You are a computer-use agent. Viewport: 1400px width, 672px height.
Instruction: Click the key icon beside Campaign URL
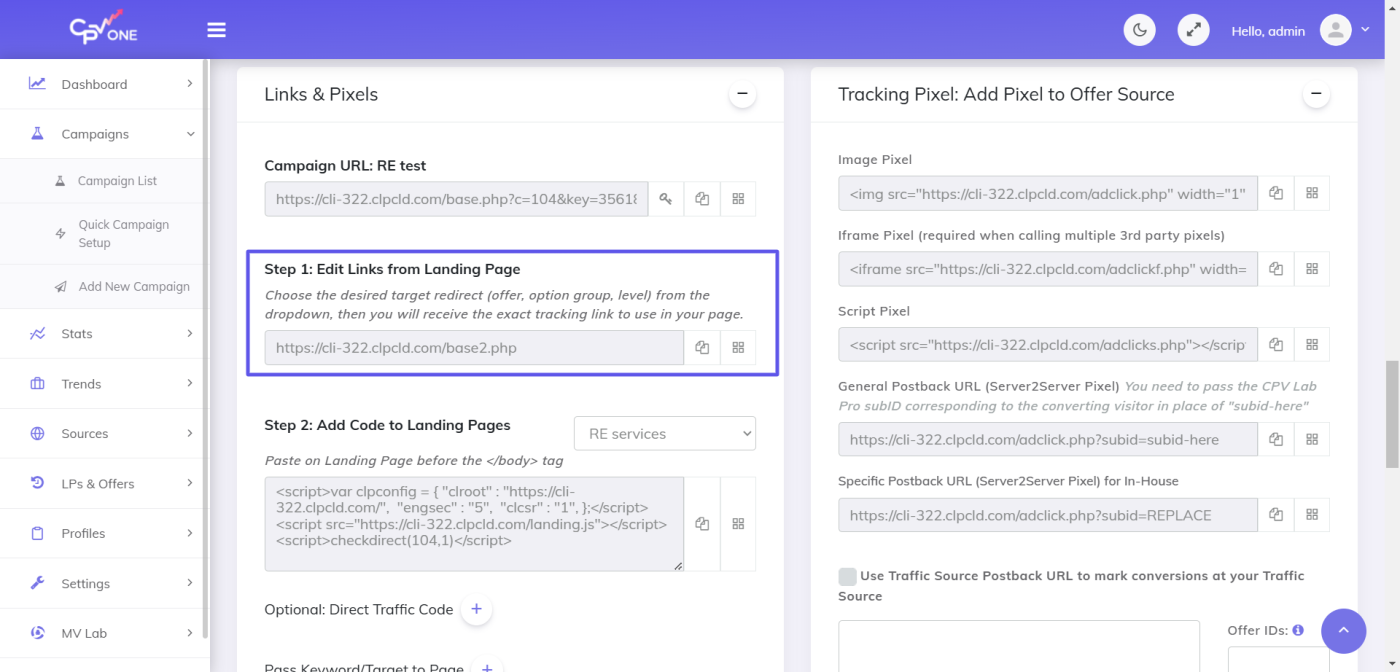(x=666, y=199)
